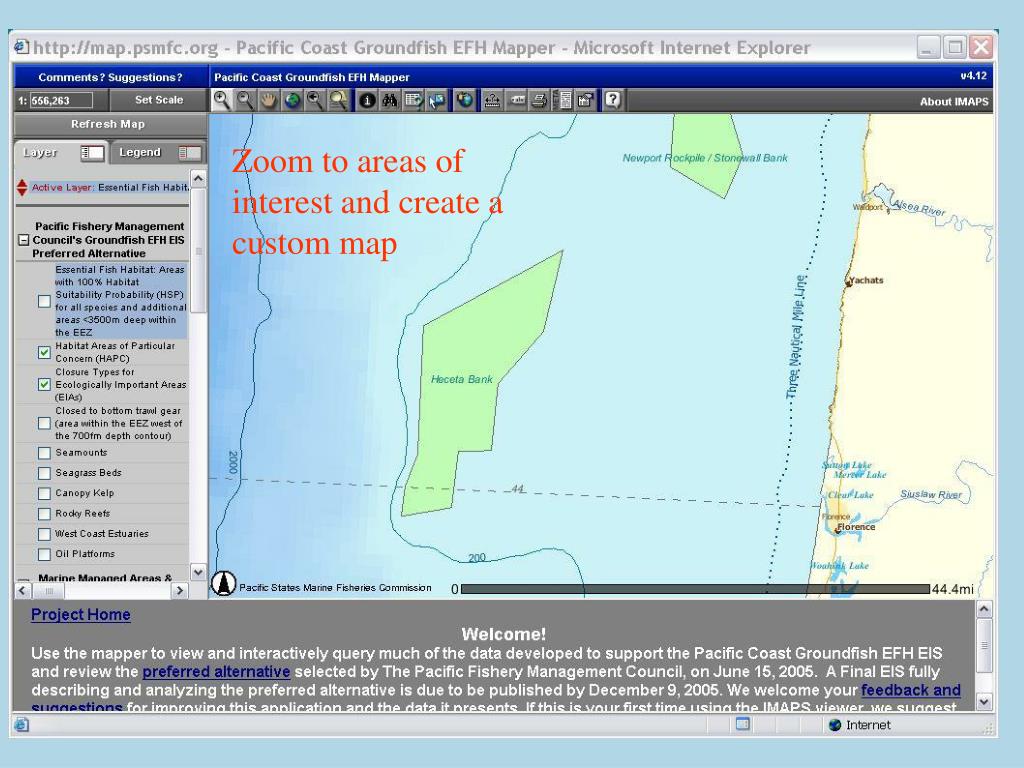Image resolution: width=1024 pixels, height=768 pixels.
Task: Switch to the Layer tab
Action: (41, 153)
